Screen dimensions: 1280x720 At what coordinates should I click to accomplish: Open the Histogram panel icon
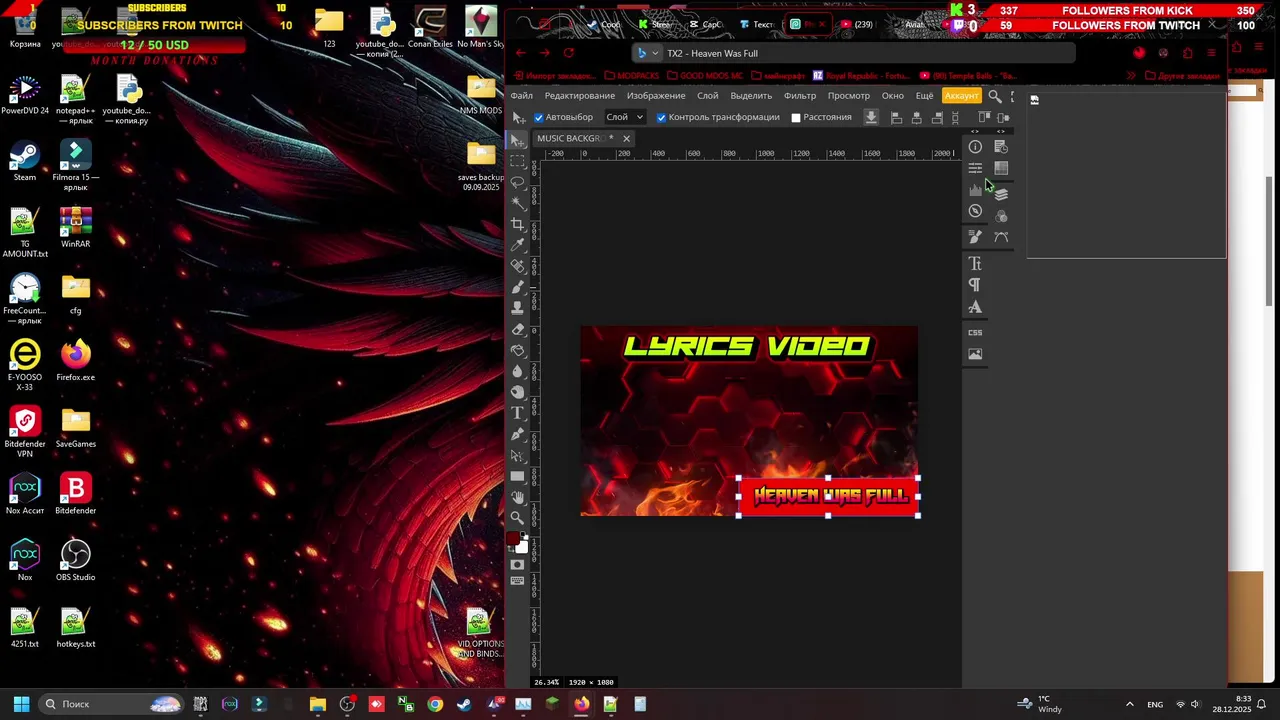975,190
